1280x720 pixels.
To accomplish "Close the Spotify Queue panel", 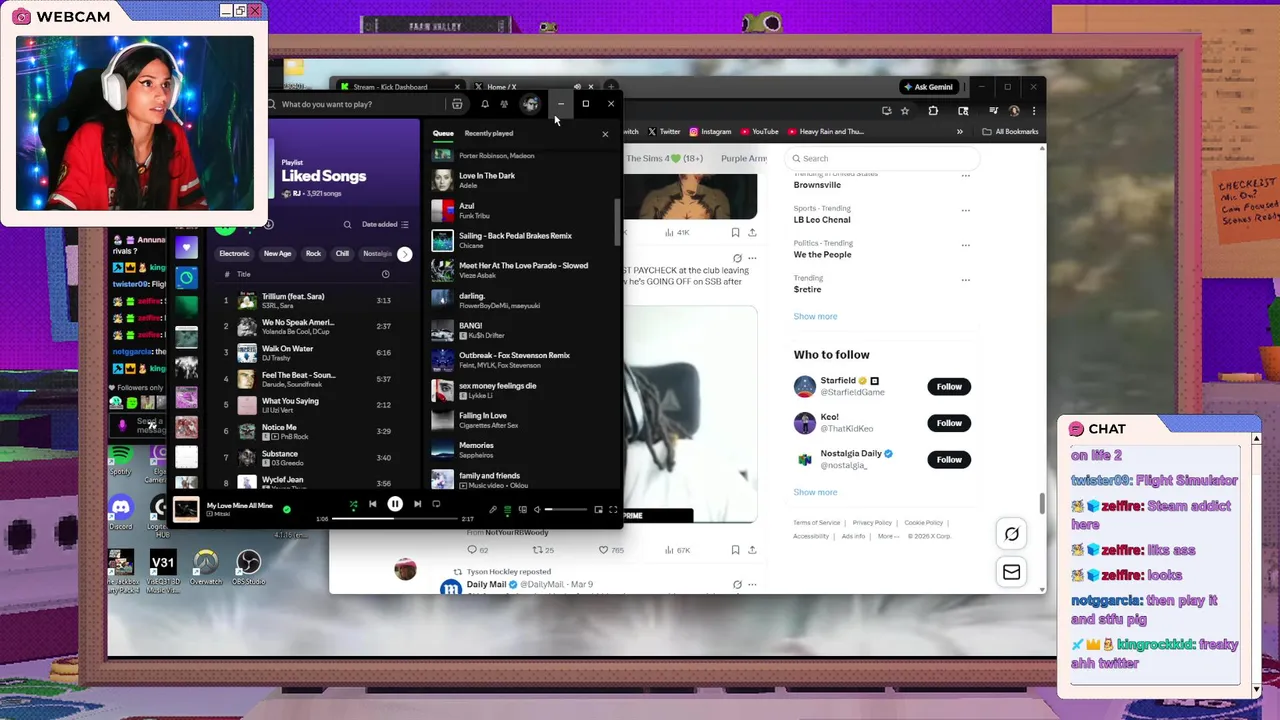I will point(605,134).
